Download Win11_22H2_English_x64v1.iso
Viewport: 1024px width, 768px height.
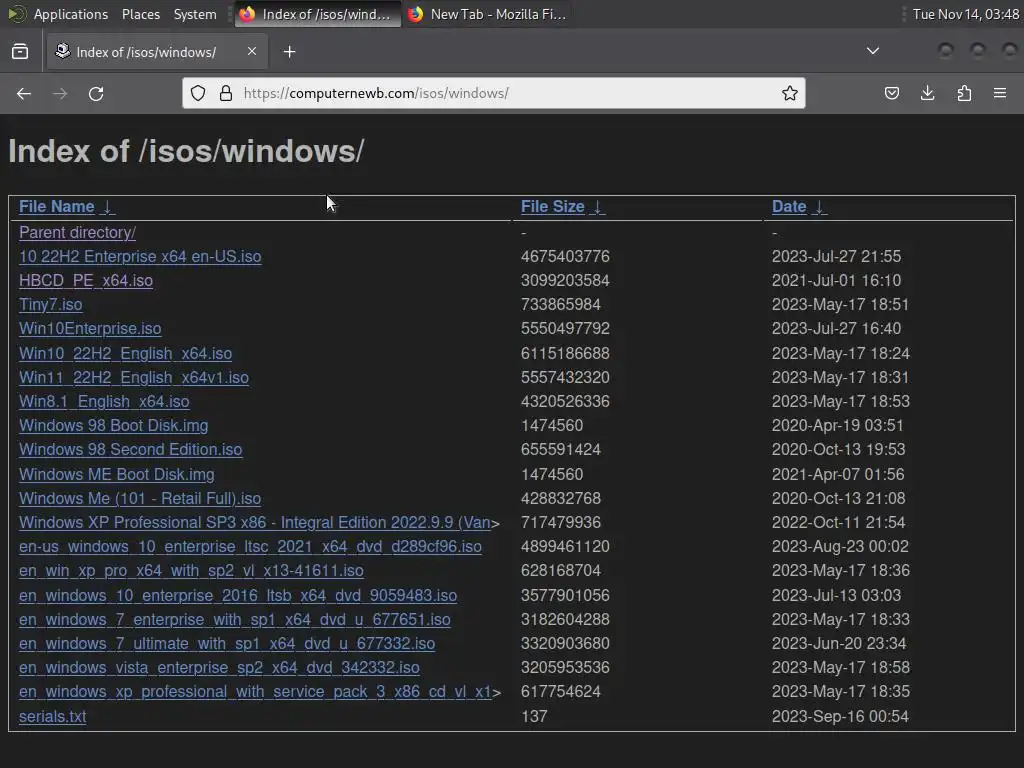point(134,377)
